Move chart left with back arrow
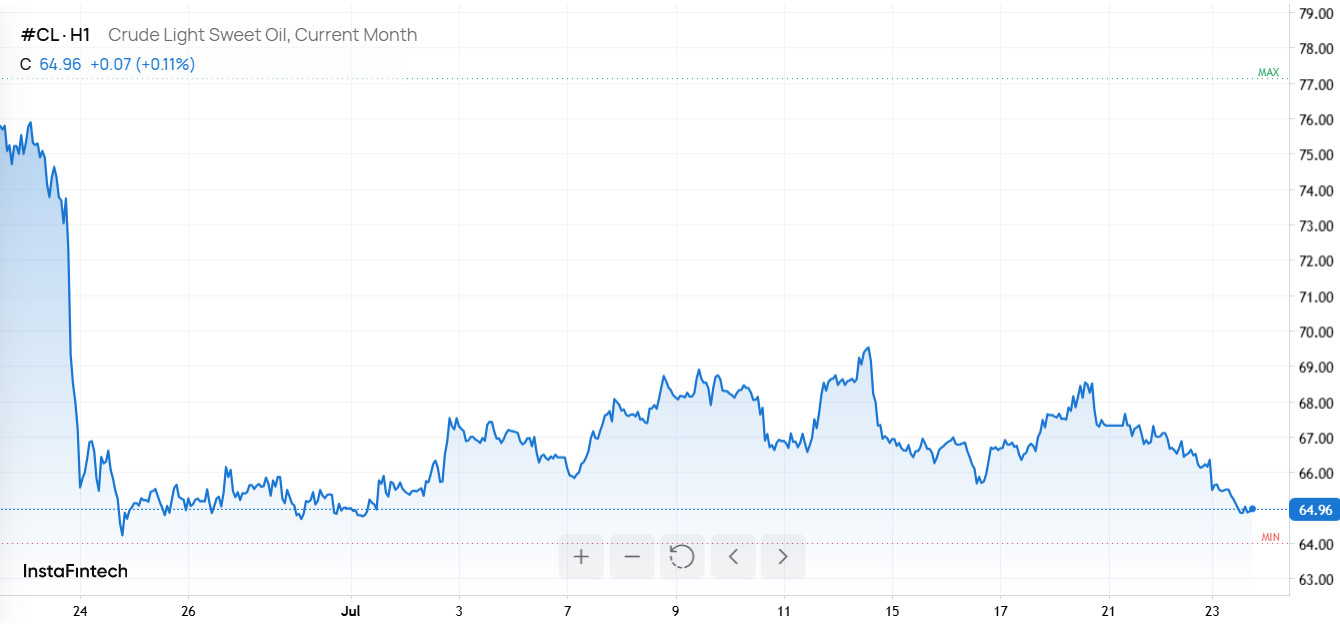 coord(733,556)
